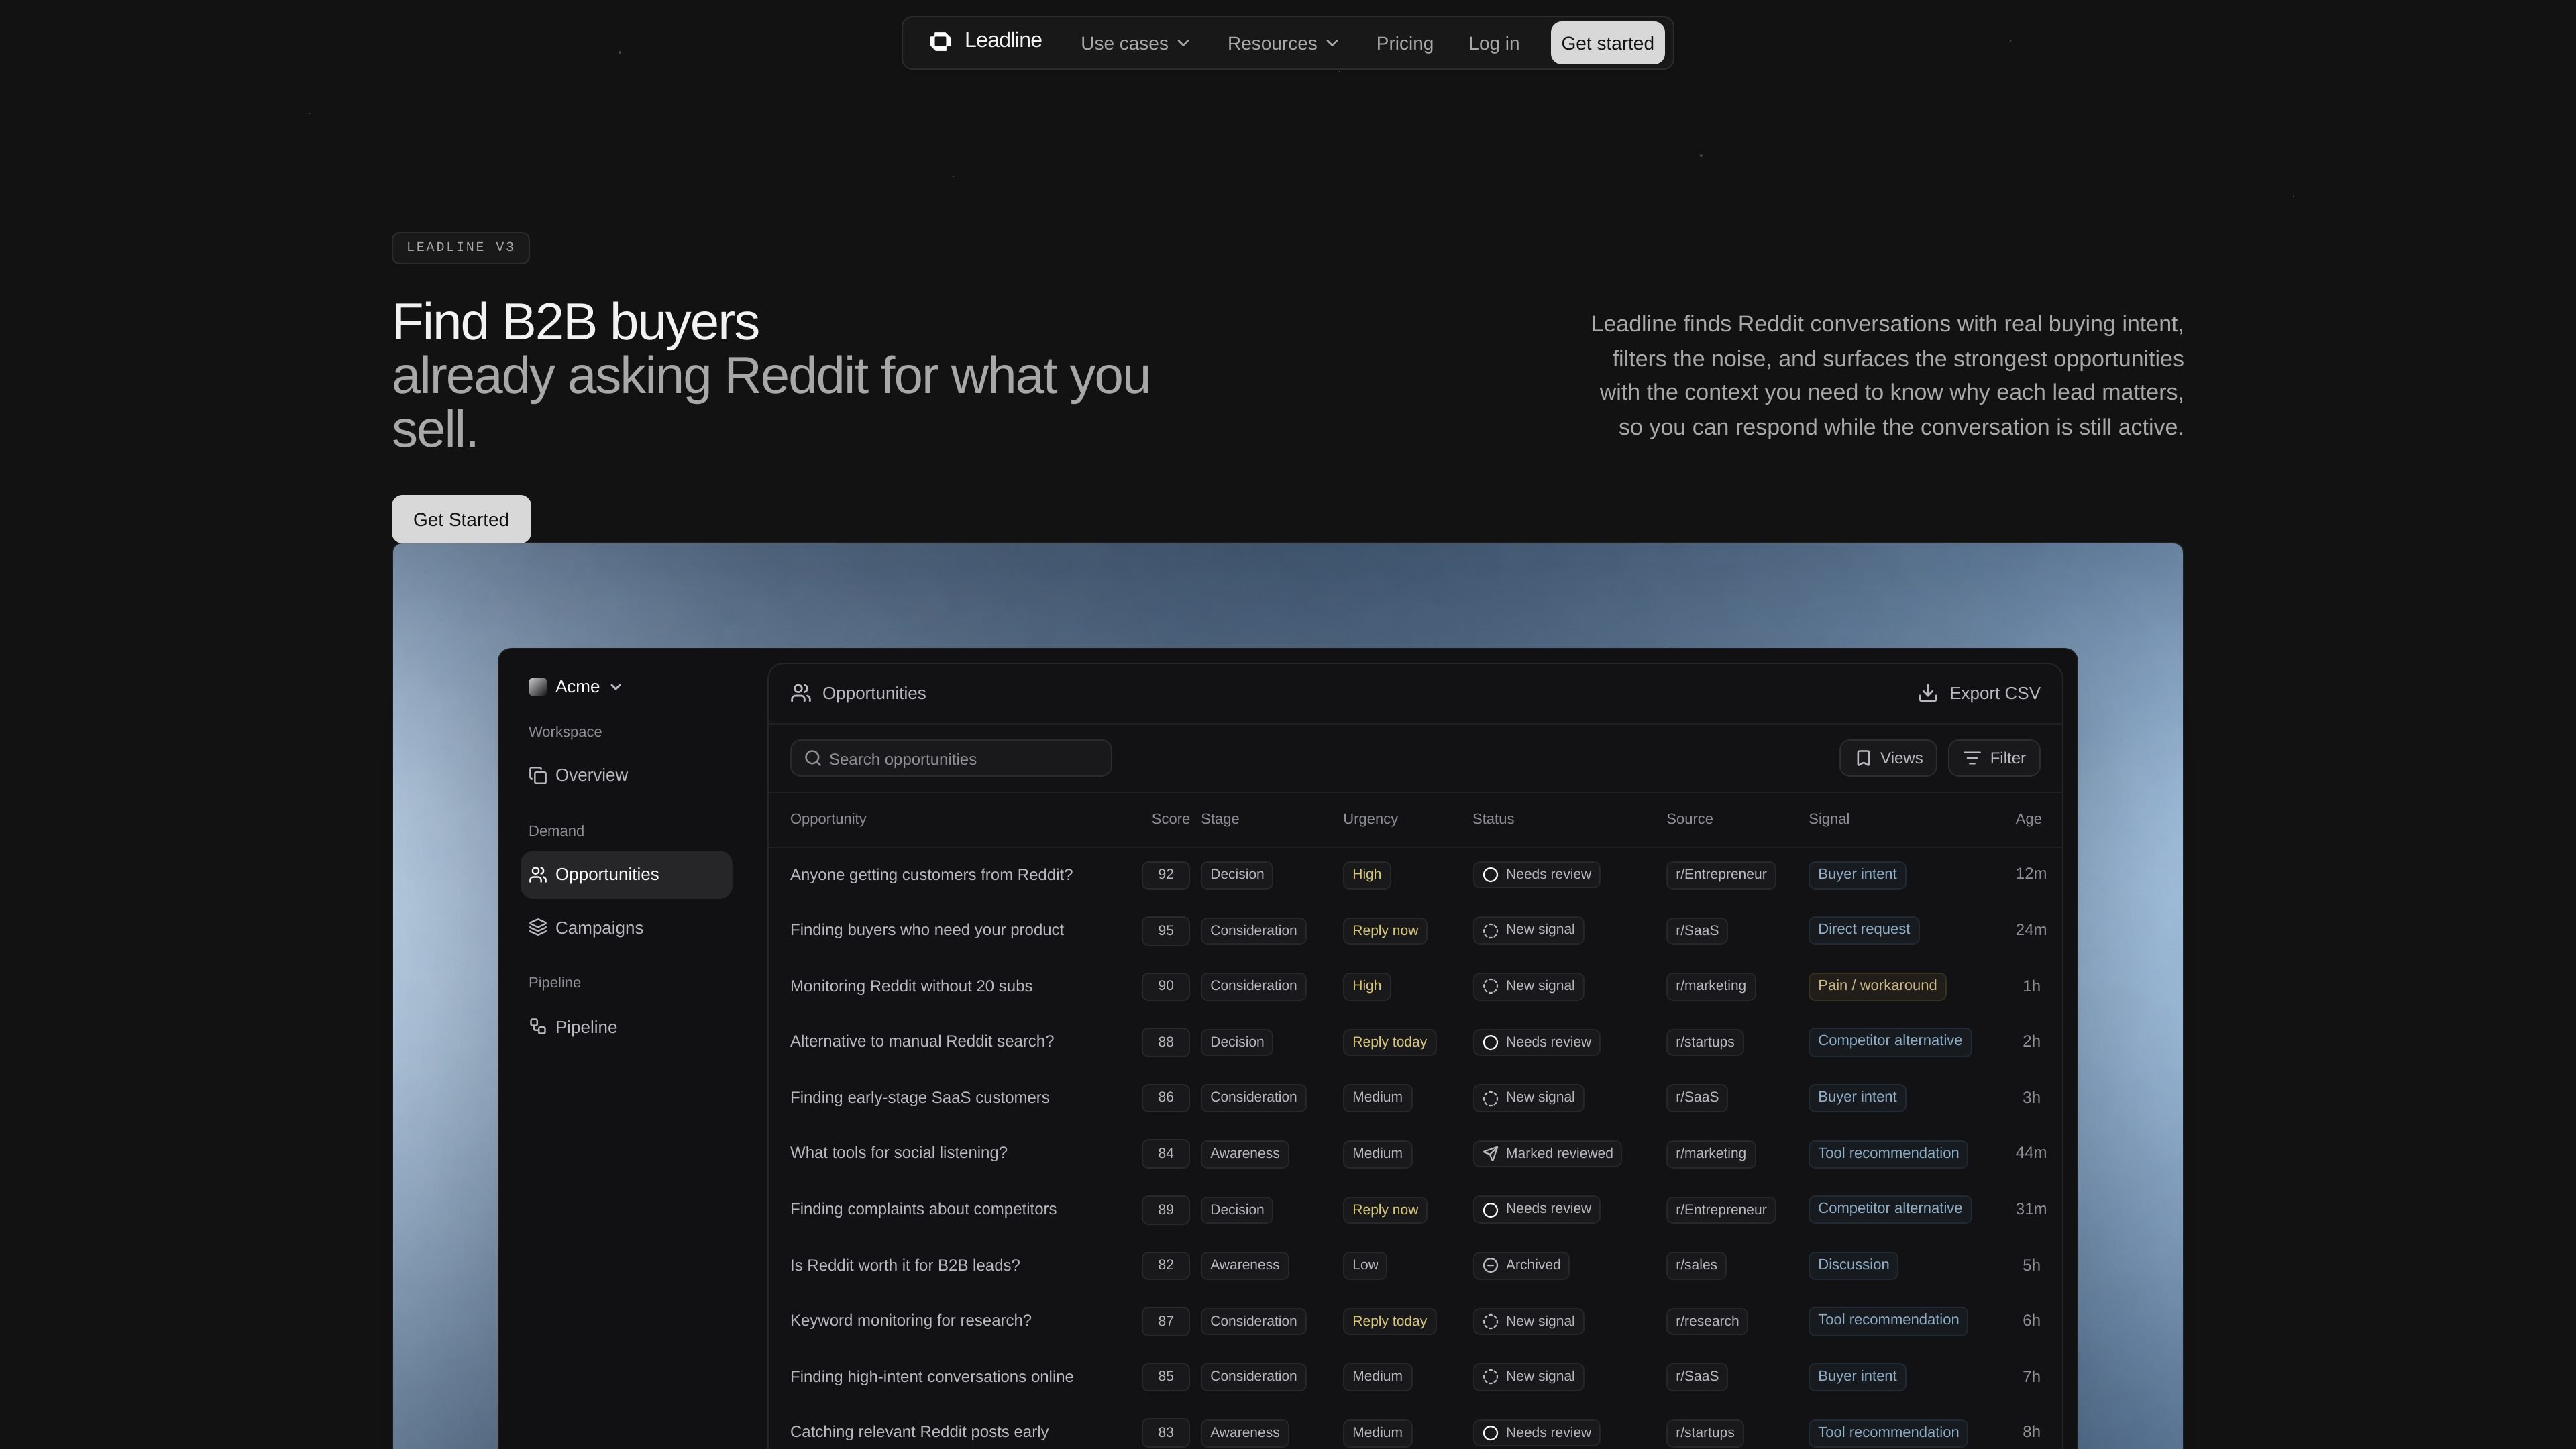Open 'Anyone getting customers from Reddit?' opportunity
Image resolution: width=2576 pixels, height=1449 pixels.
tap(931, 875)
